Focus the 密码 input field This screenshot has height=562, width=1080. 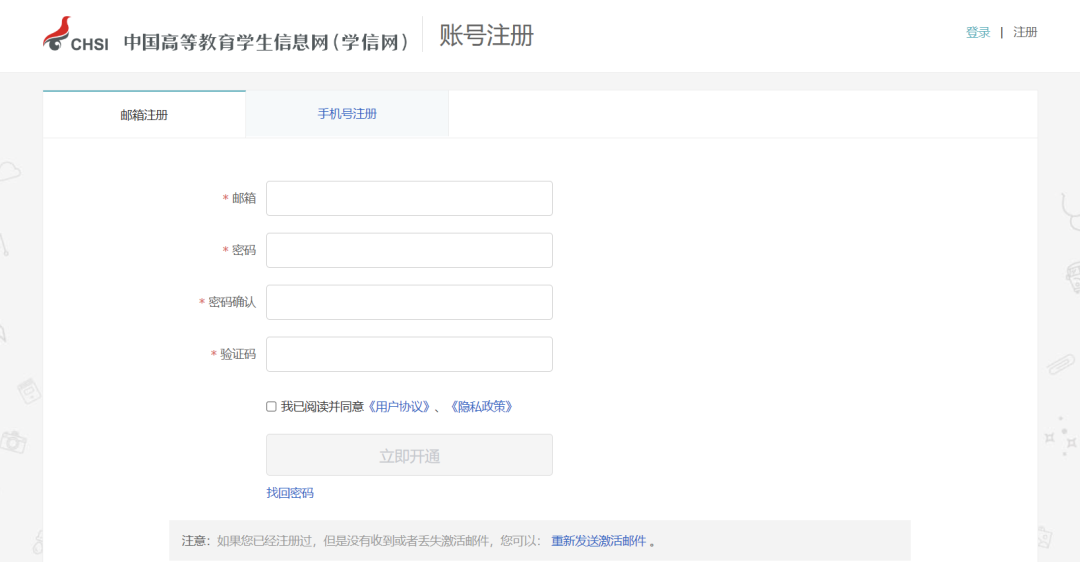pos(409,250)
